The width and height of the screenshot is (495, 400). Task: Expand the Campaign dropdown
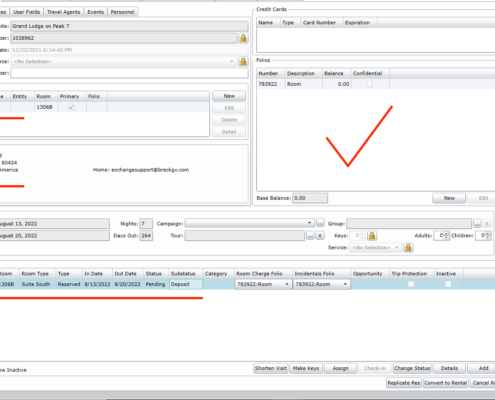309,223
